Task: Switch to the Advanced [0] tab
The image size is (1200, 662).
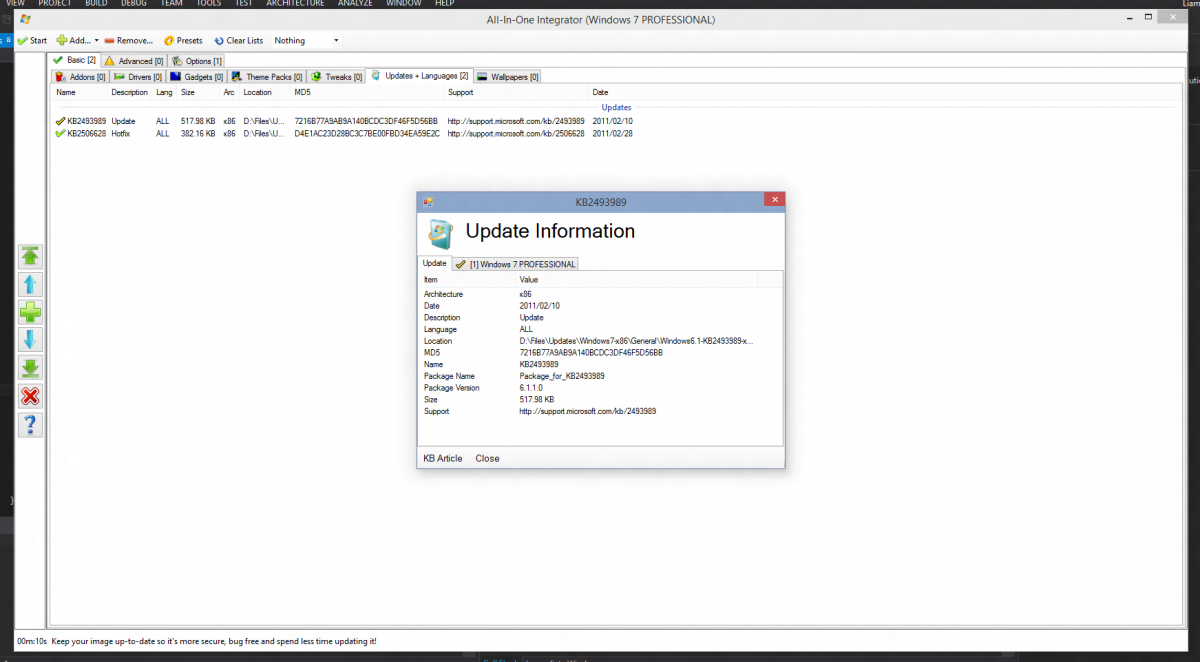Action: (x=133, y=61)
